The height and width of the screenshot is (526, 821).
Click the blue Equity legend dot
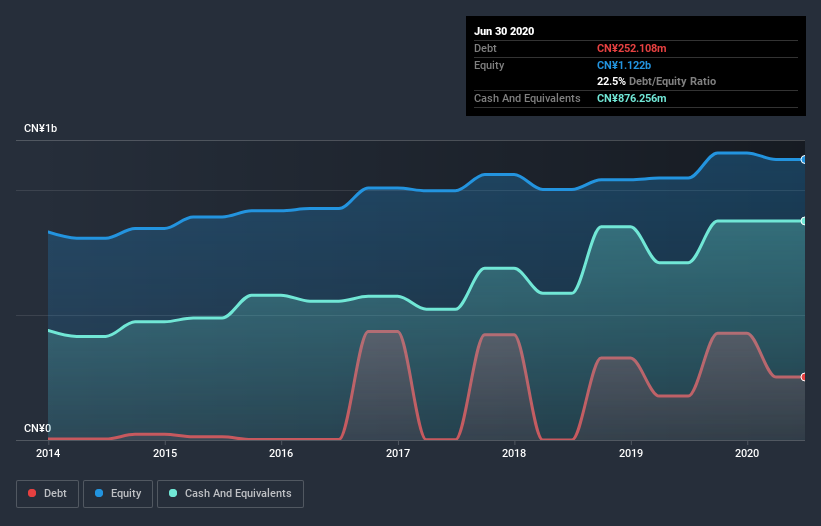pyautogui.click(x=99, y=493)
